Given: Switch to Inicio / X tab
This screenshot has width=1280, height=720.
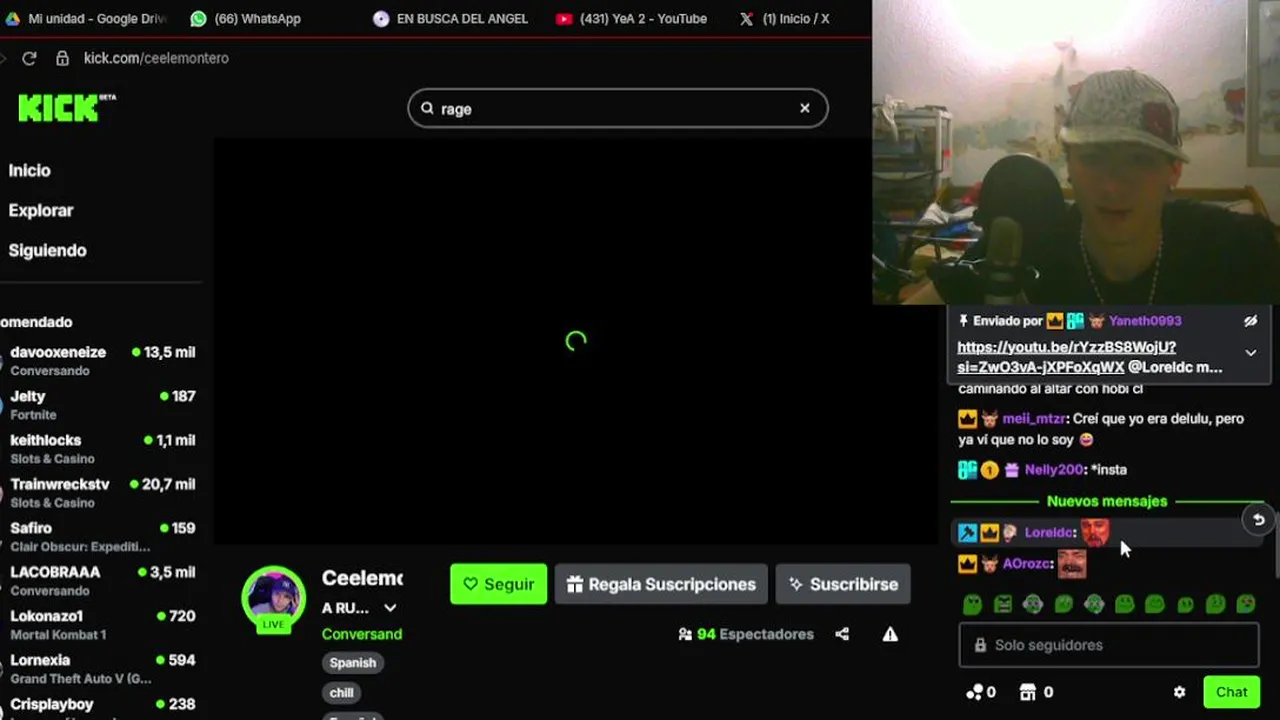Looking at the screenshot, I should (x=785, y=18).
